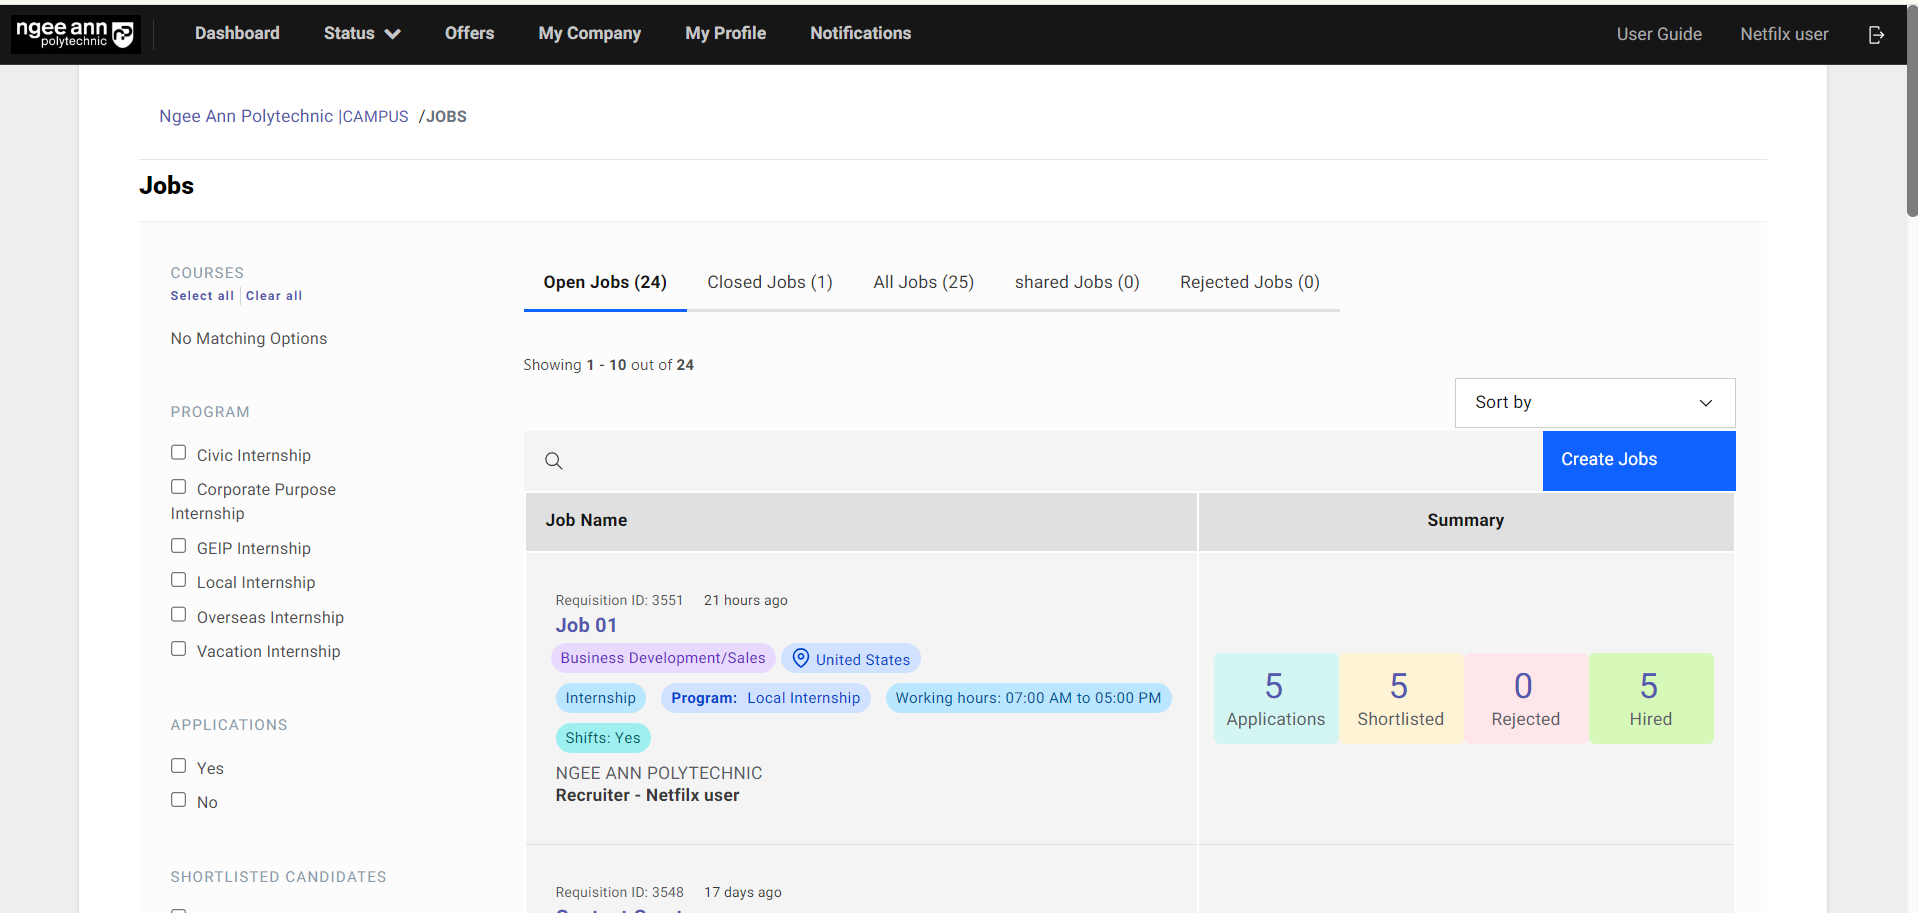Open the 0 Rejected summary tile

coord(1525,698)
